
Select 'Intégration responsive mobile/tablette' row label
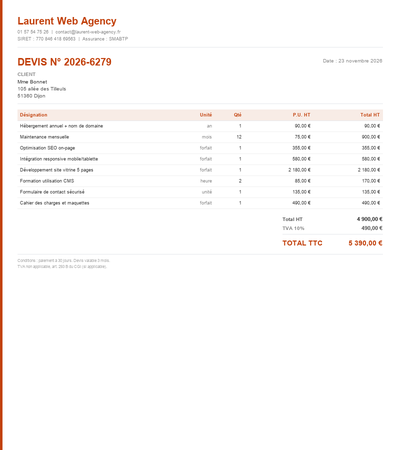(x=59, y=159)
